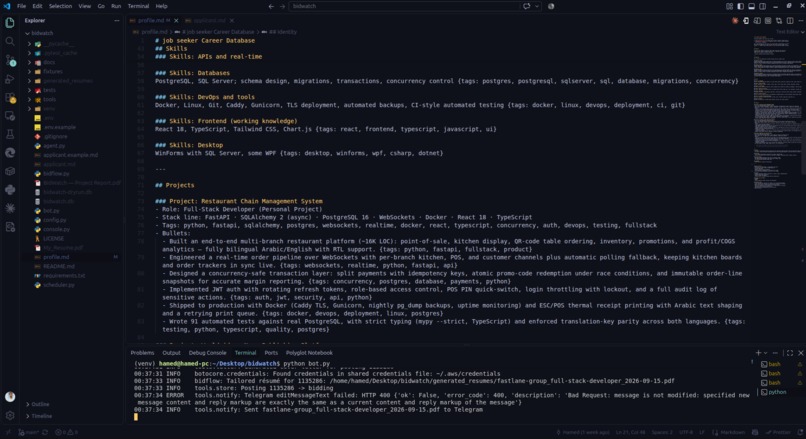
Task: Open Explorer views and more actions menu
Action: [117, 21]
